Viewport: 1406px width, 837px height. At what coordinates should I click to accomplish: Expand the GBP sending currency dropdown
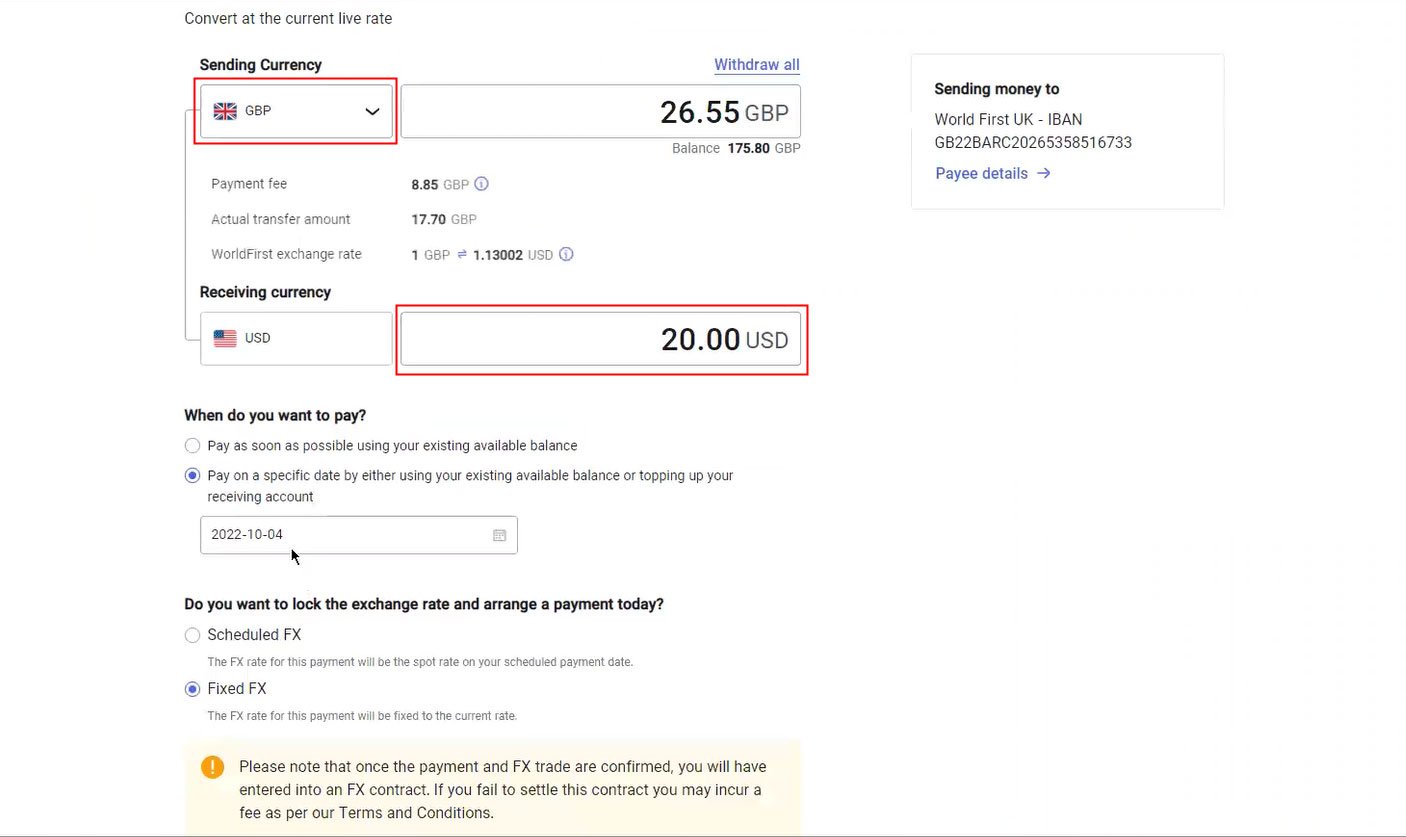coord(296,111)
